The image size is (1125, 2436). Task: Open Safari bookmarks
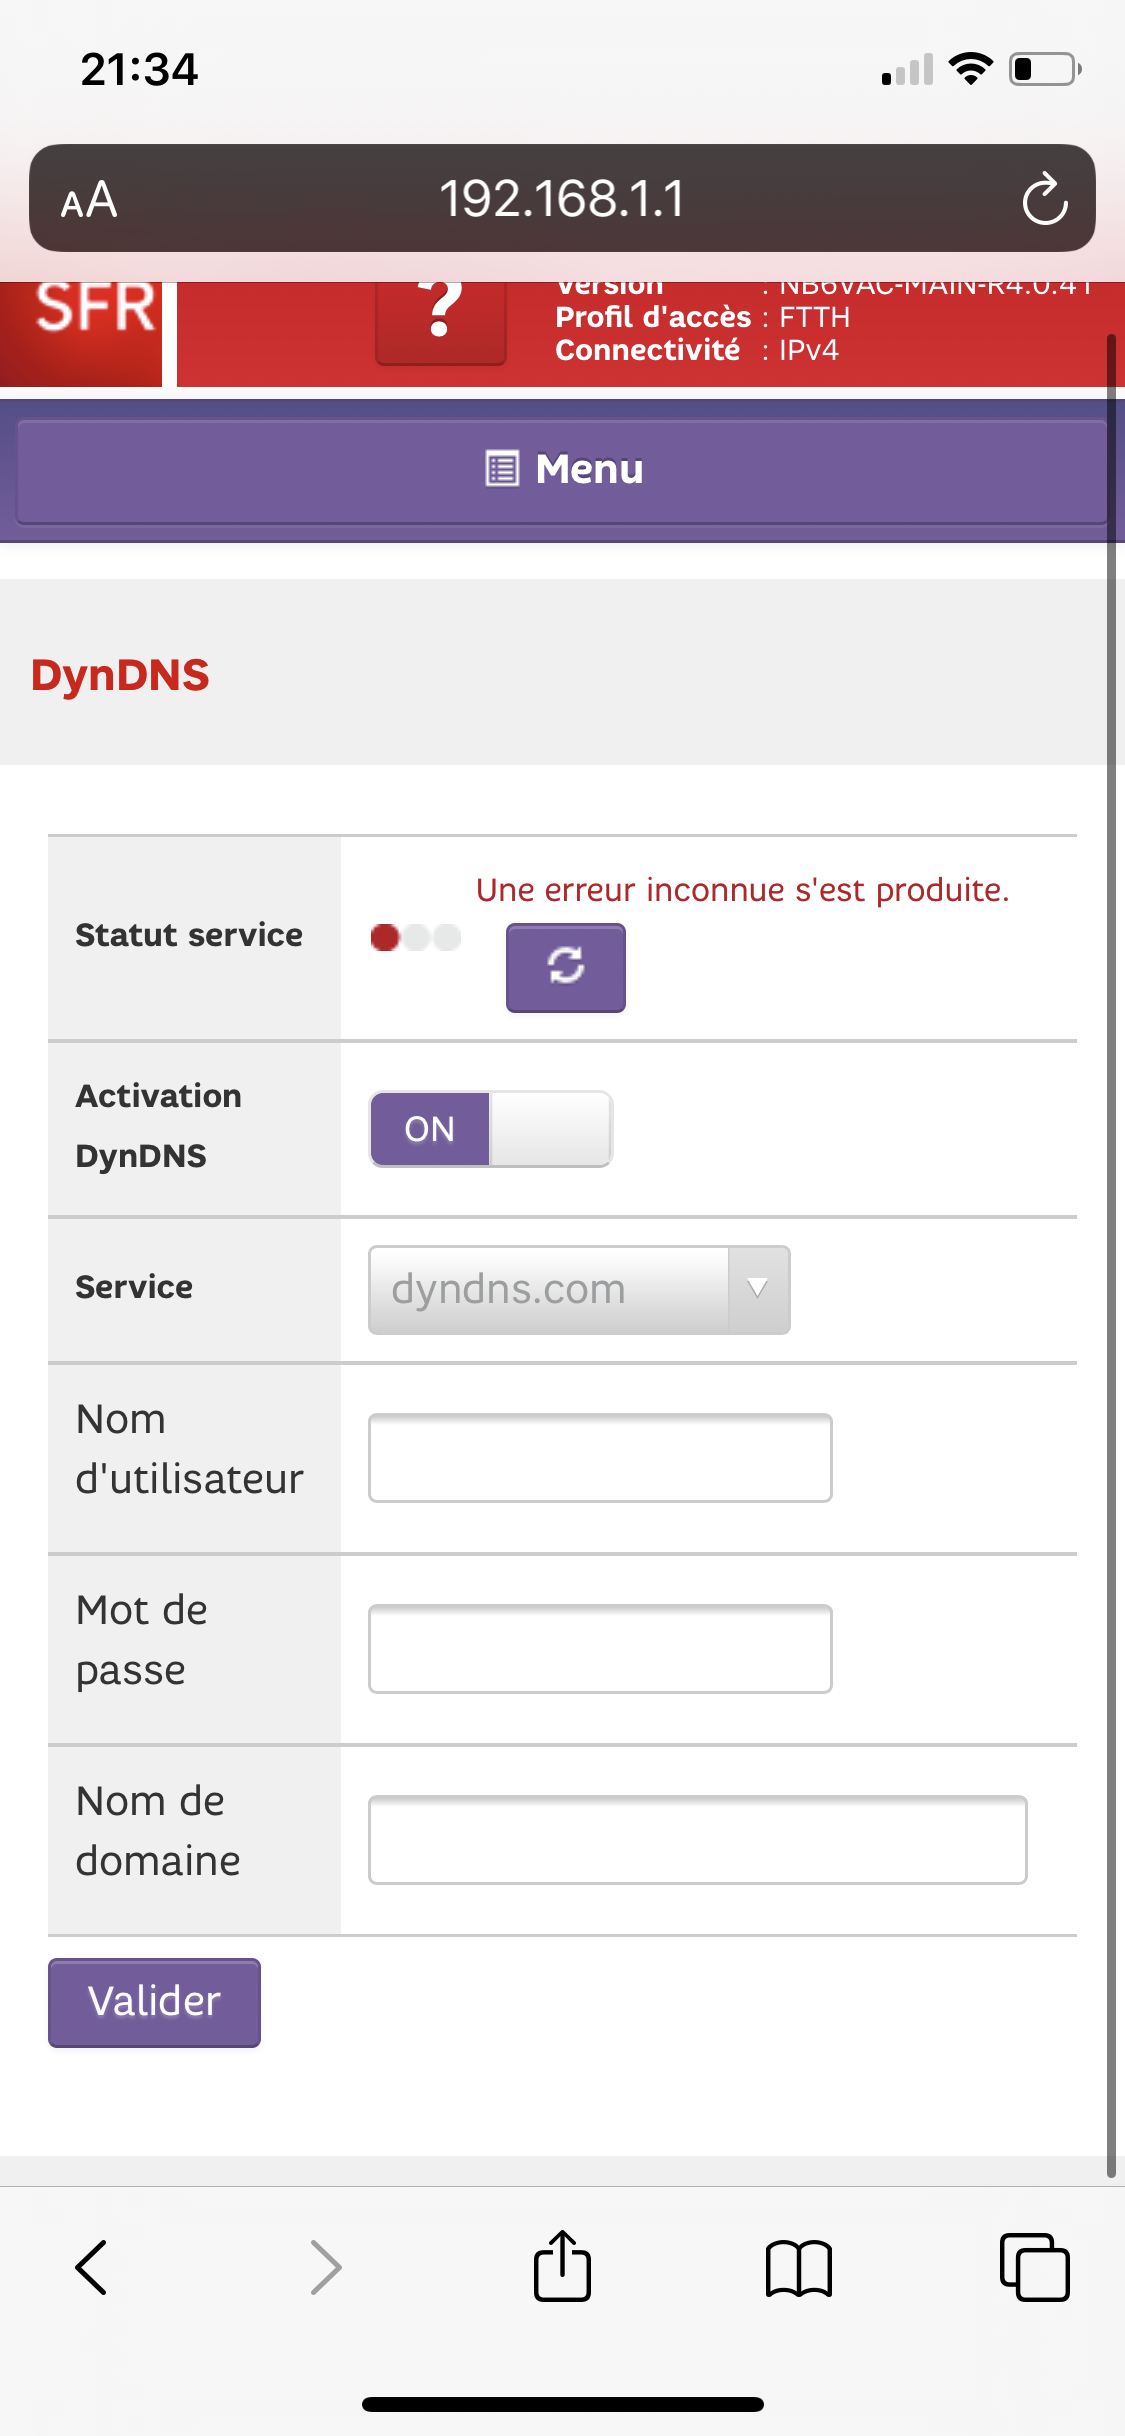point(798,2267)
